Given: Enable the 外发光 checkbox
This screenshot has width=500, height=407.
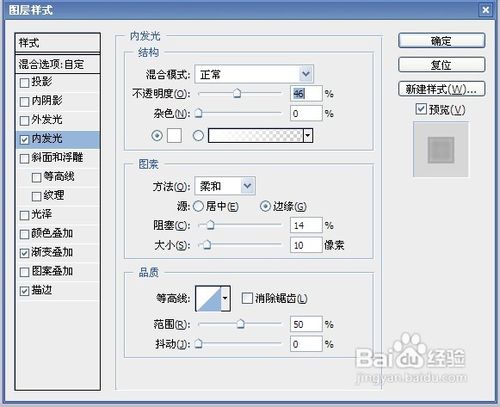Looking at the screenshot, I should (x=24, y=120).
